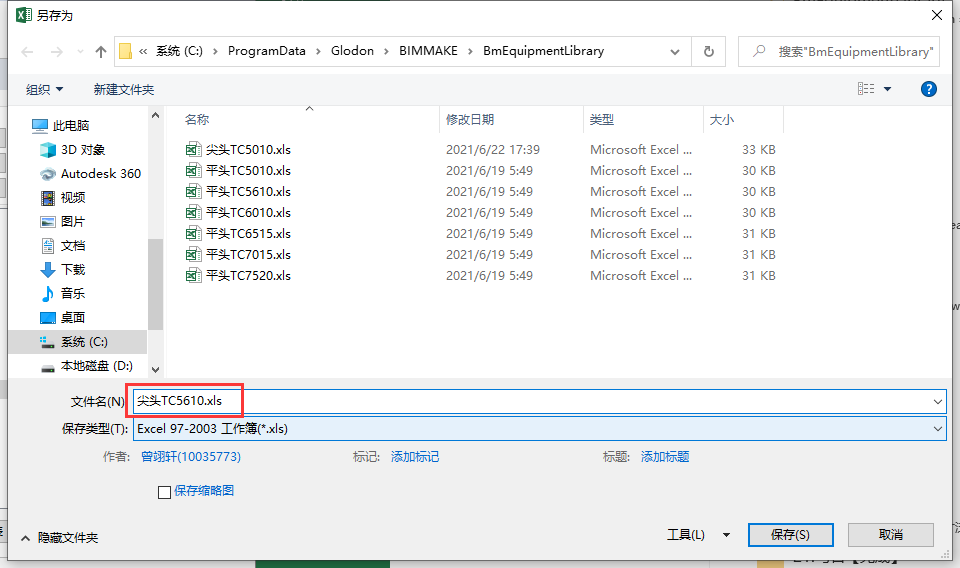Click ProgramData in address path
Screen dimensions: 960x568
266,51
